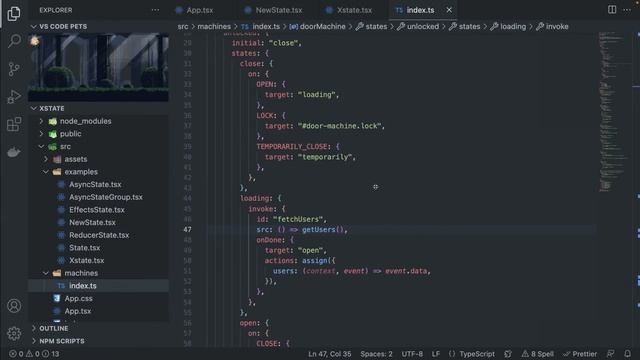Click the pet in VS Code Pets panel

tap(35, 40)
